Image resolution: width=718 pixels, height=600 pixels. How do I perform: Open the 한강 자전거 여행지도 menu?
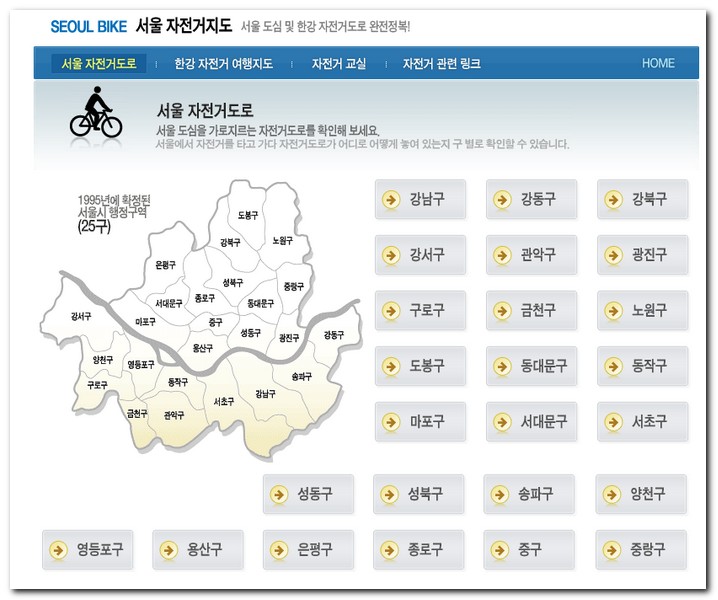tap(223, 63)
